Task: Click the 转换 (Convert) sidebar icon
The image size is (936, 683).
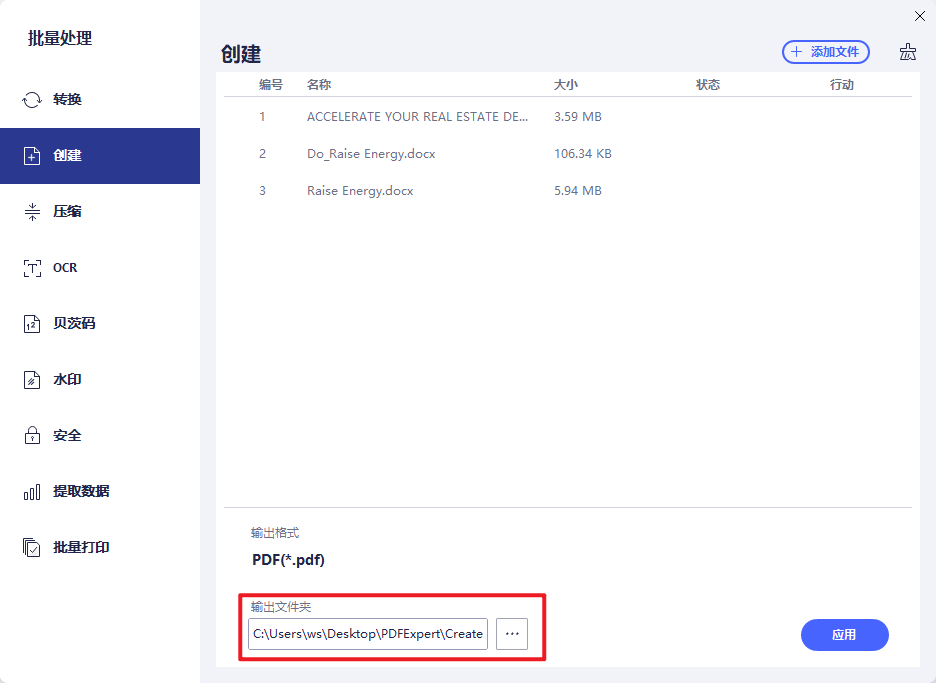Action: click(x=32, y=100)
